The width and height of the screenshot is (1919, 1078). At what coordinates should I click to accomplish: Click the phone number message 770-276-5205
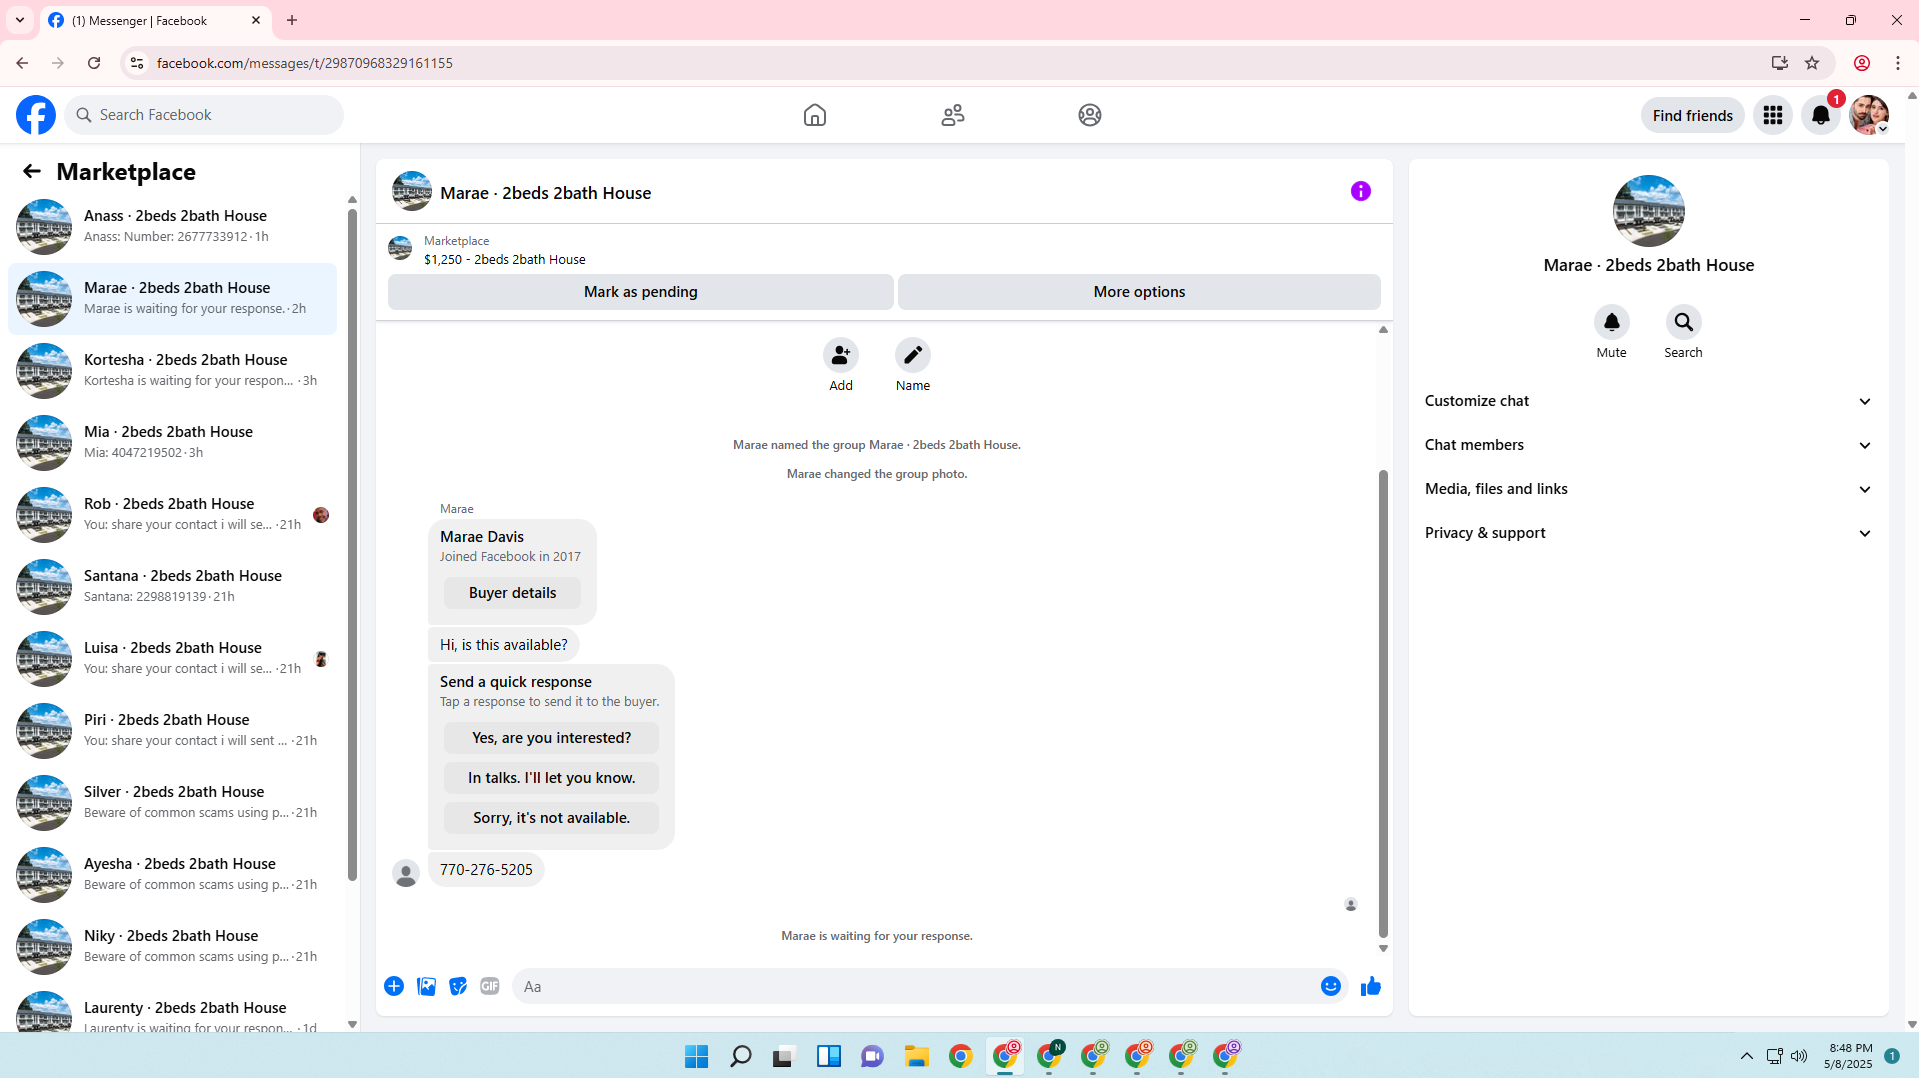point(486,870)
